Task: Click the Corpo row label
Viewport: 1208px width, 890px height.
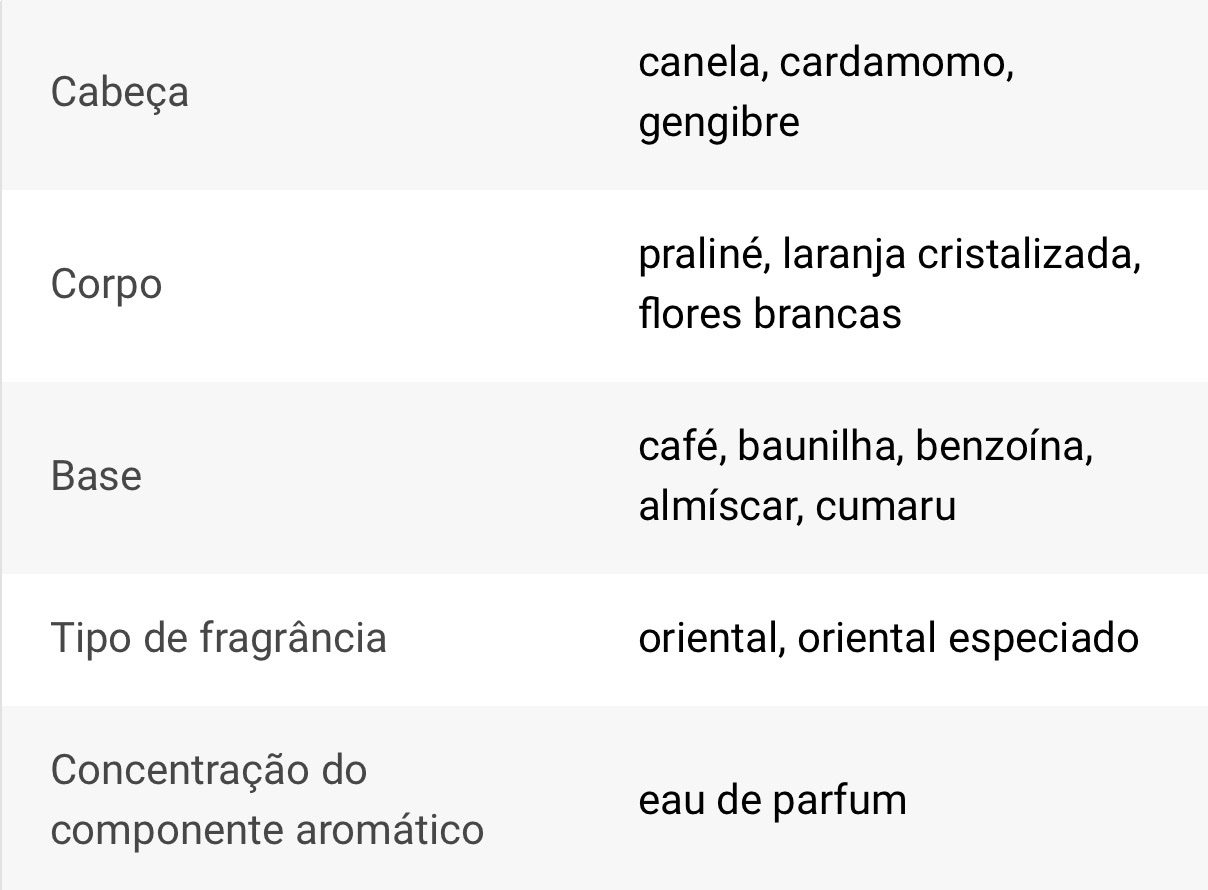Action: (106, 285)
